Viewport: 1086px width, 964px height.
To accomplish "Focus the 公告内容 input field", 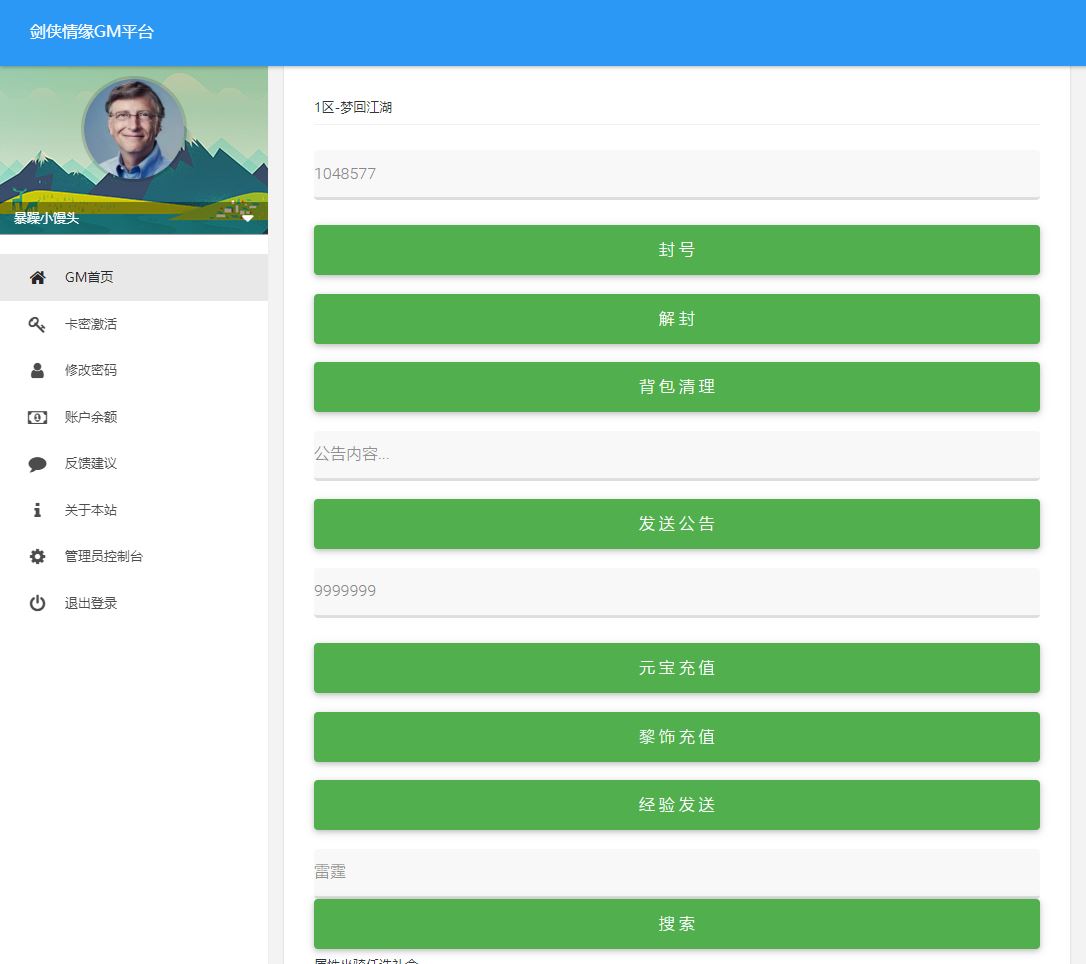I will tap(676, 454).
